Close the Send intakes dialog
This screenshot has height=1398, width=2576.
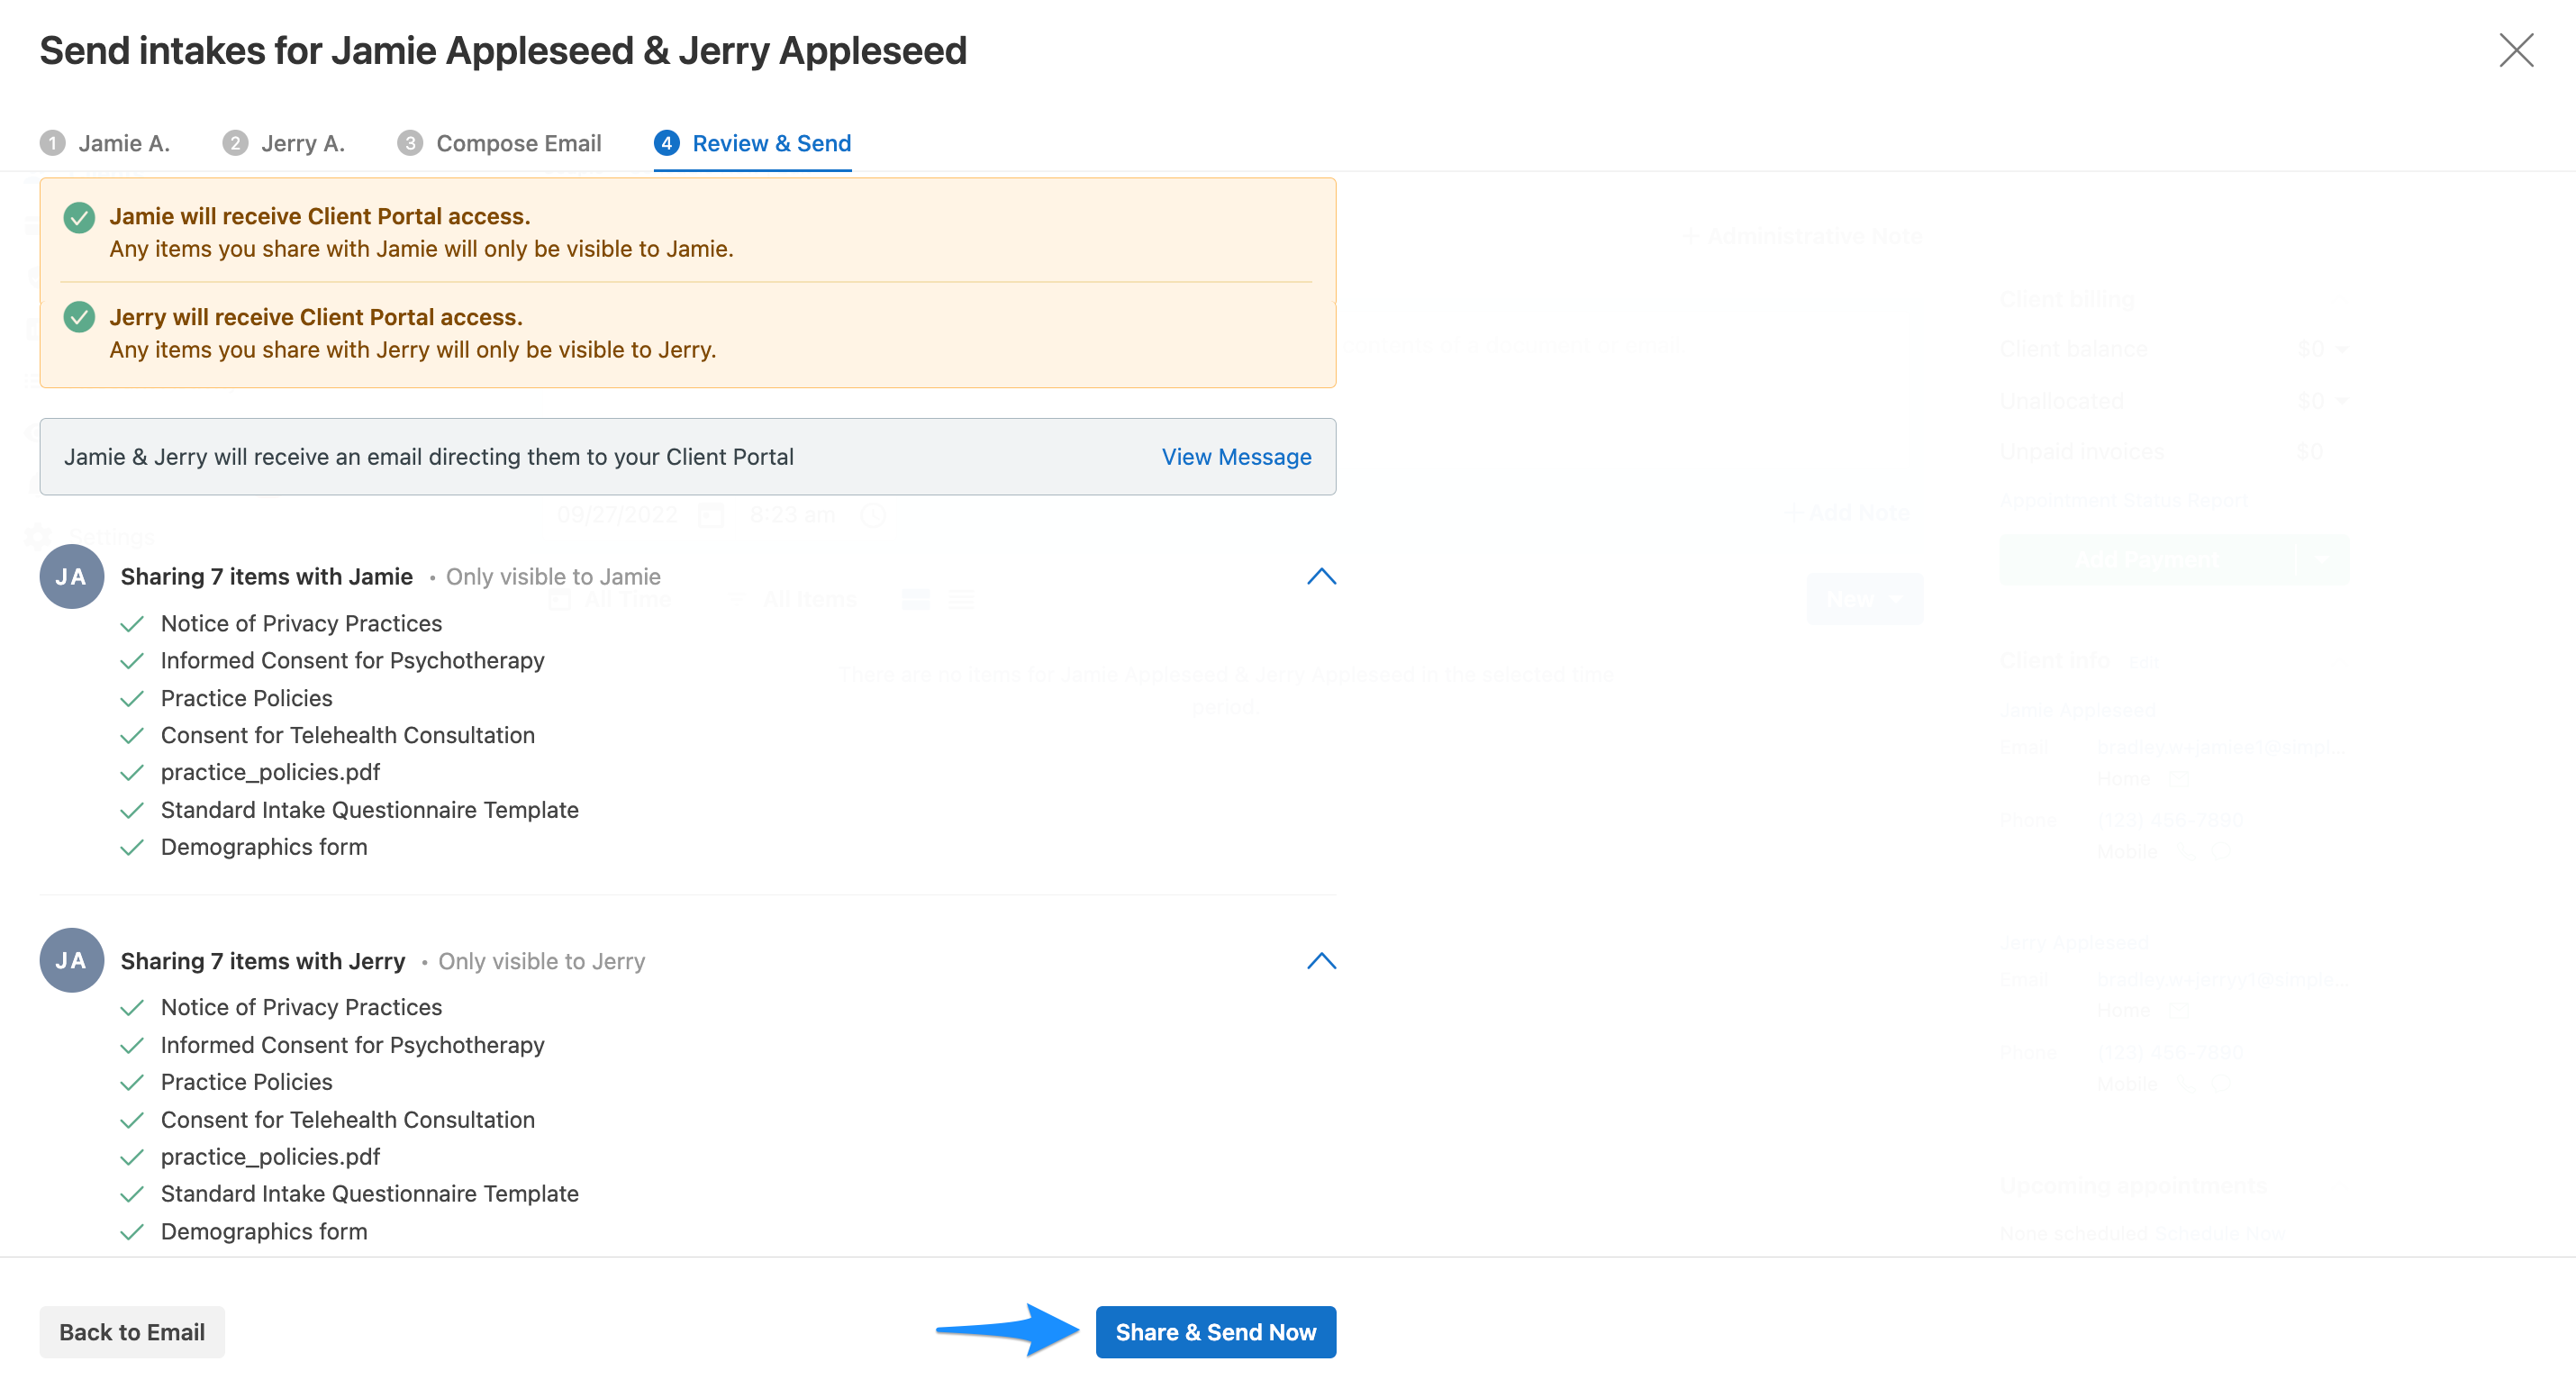coord(2516,50)
